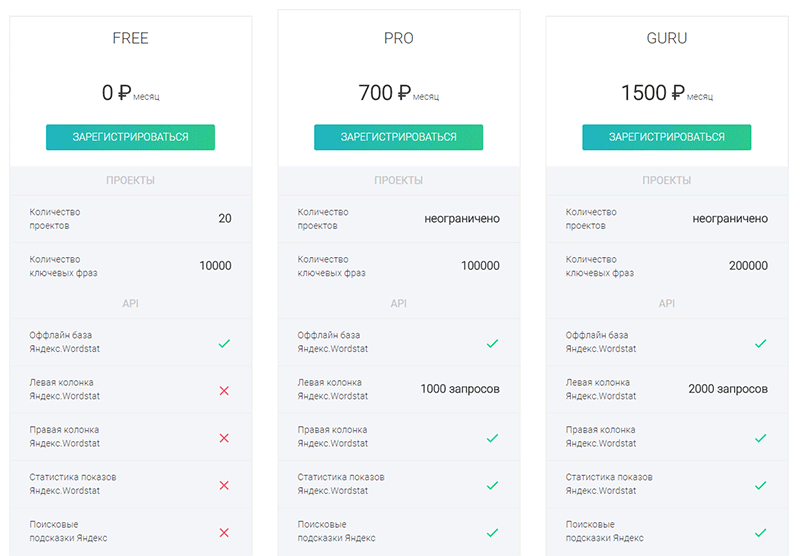
Task: Click FREE plan impressions statistics red cross
Action: pyautogui.click(x=224, y=485)
